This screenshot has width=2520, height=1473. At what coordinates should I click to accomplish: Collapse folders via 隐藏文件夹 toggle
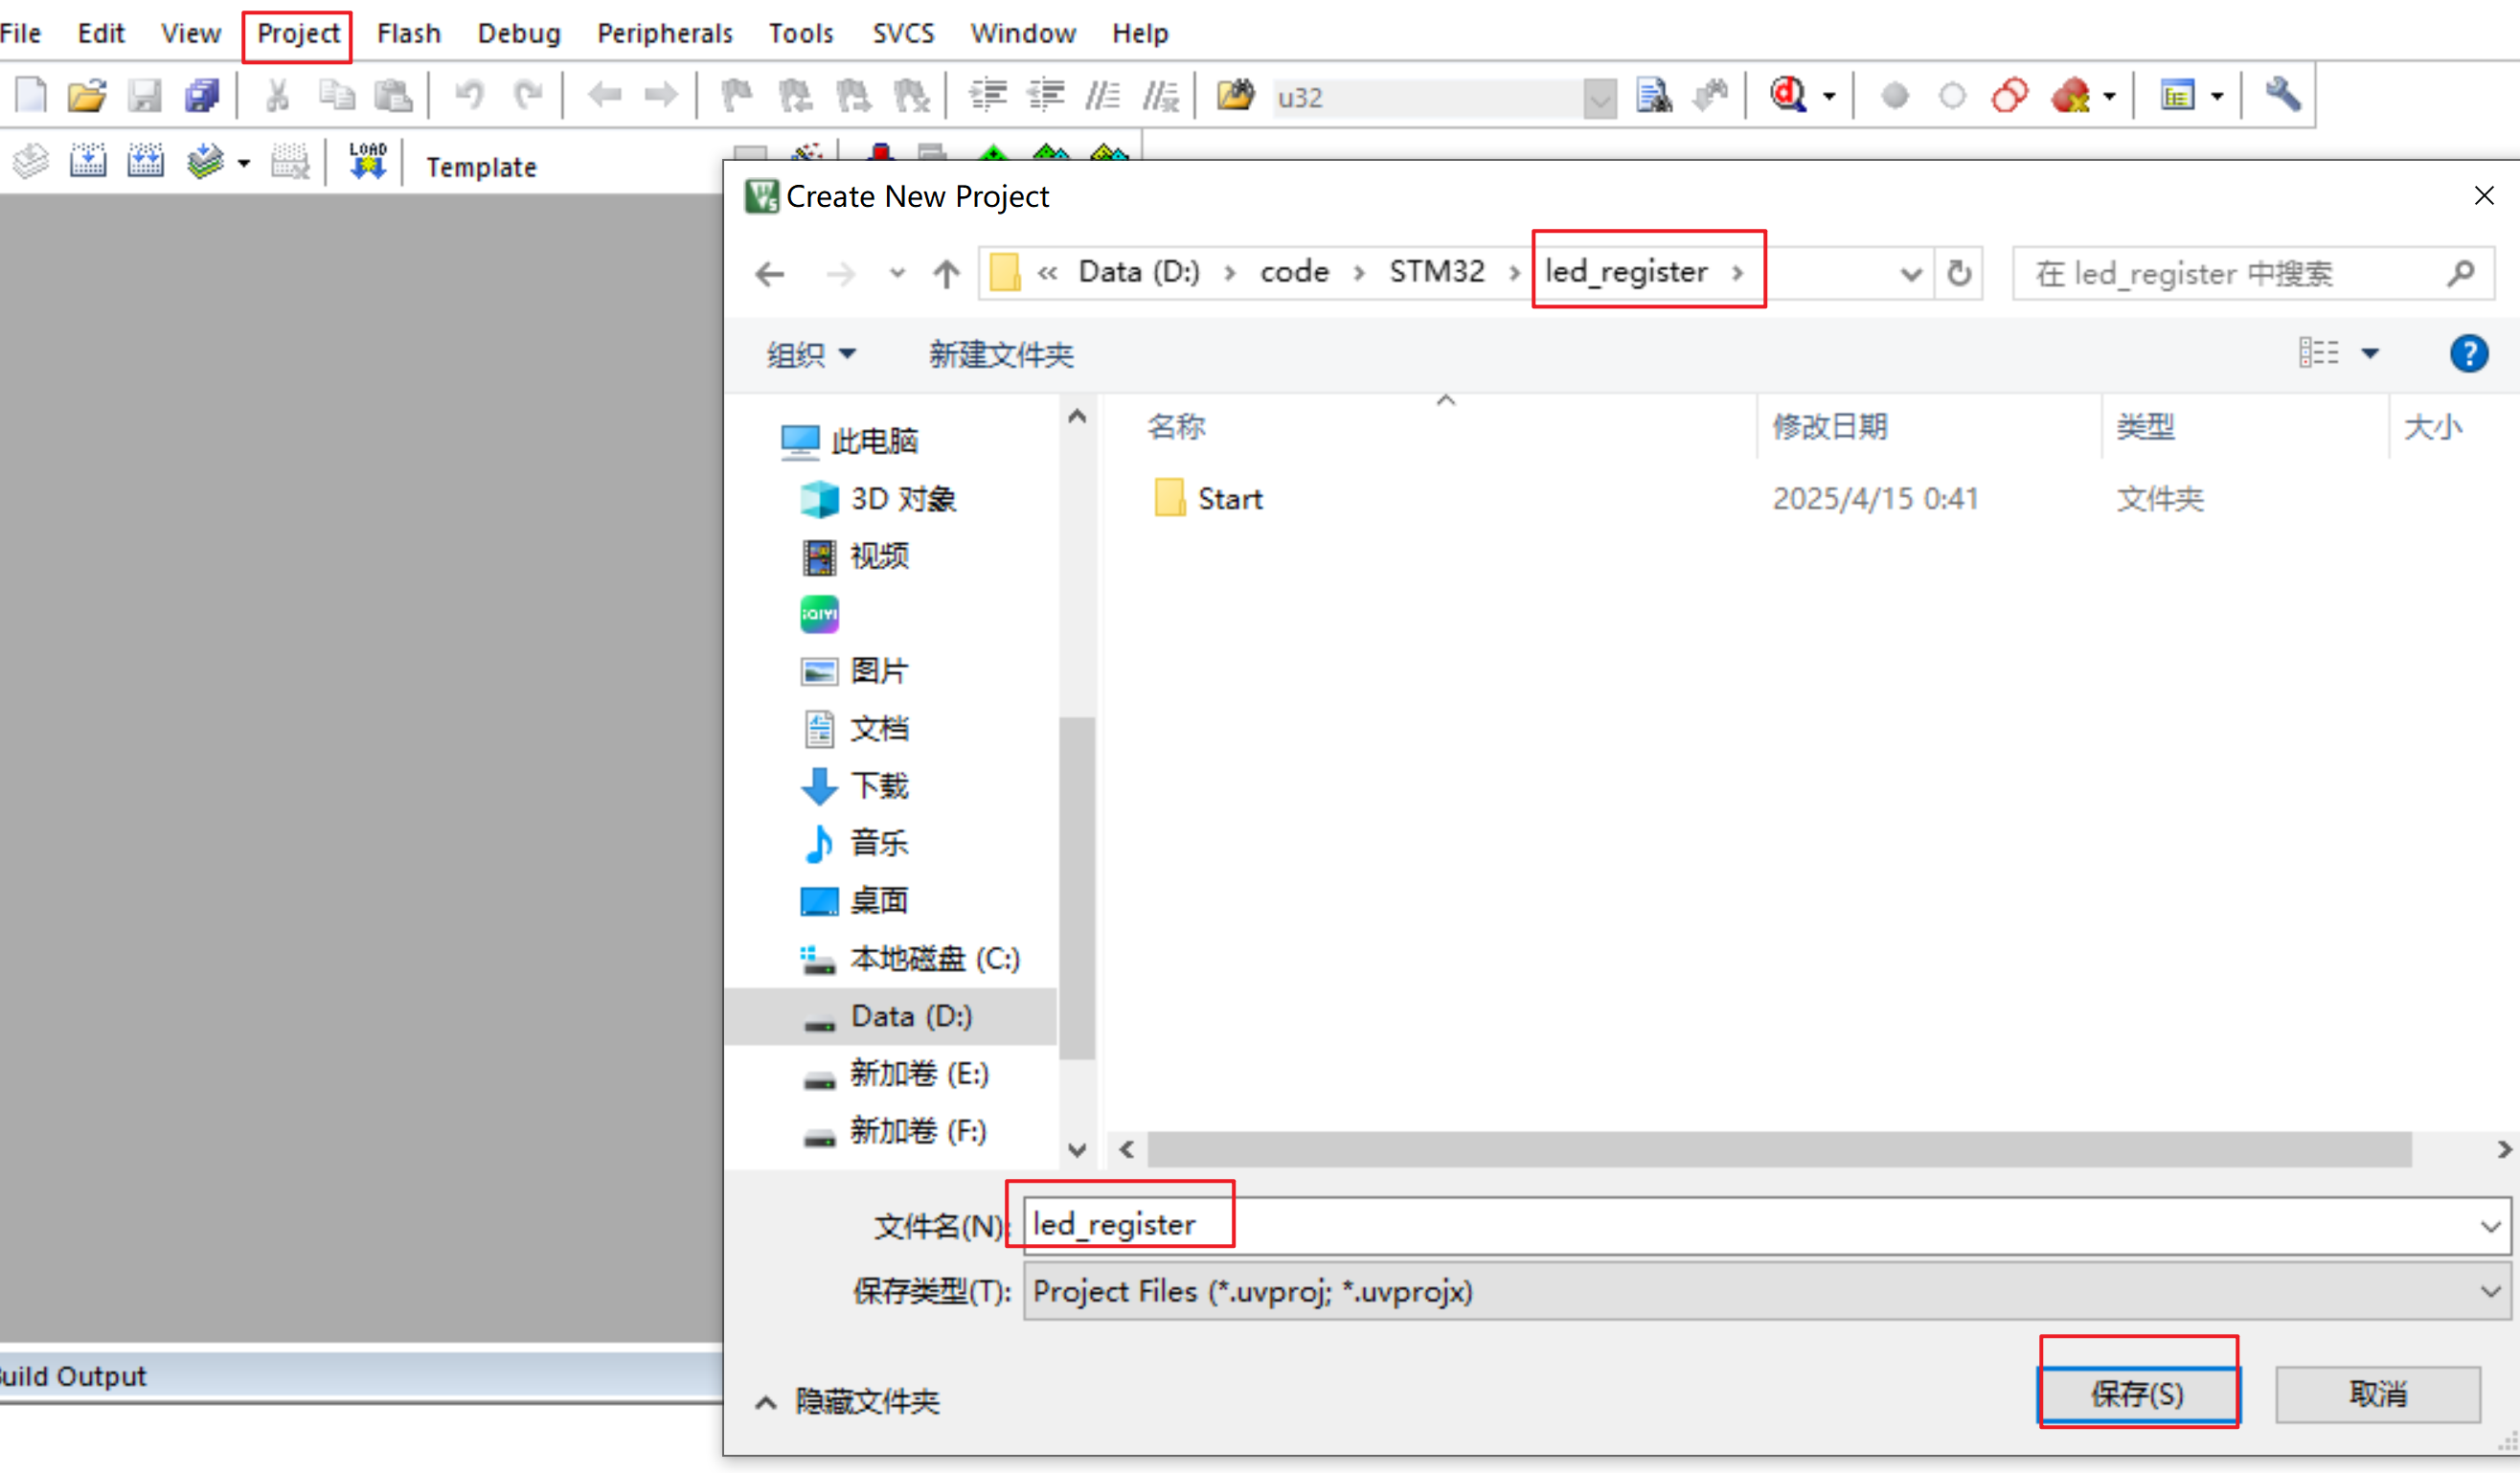[x=850, y=1401]
